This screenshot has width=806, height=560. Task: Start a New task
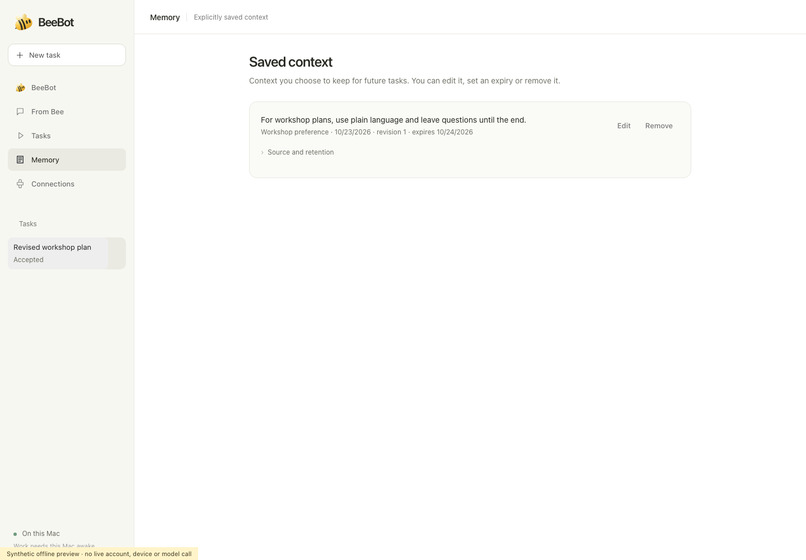(x=67, y=55)
